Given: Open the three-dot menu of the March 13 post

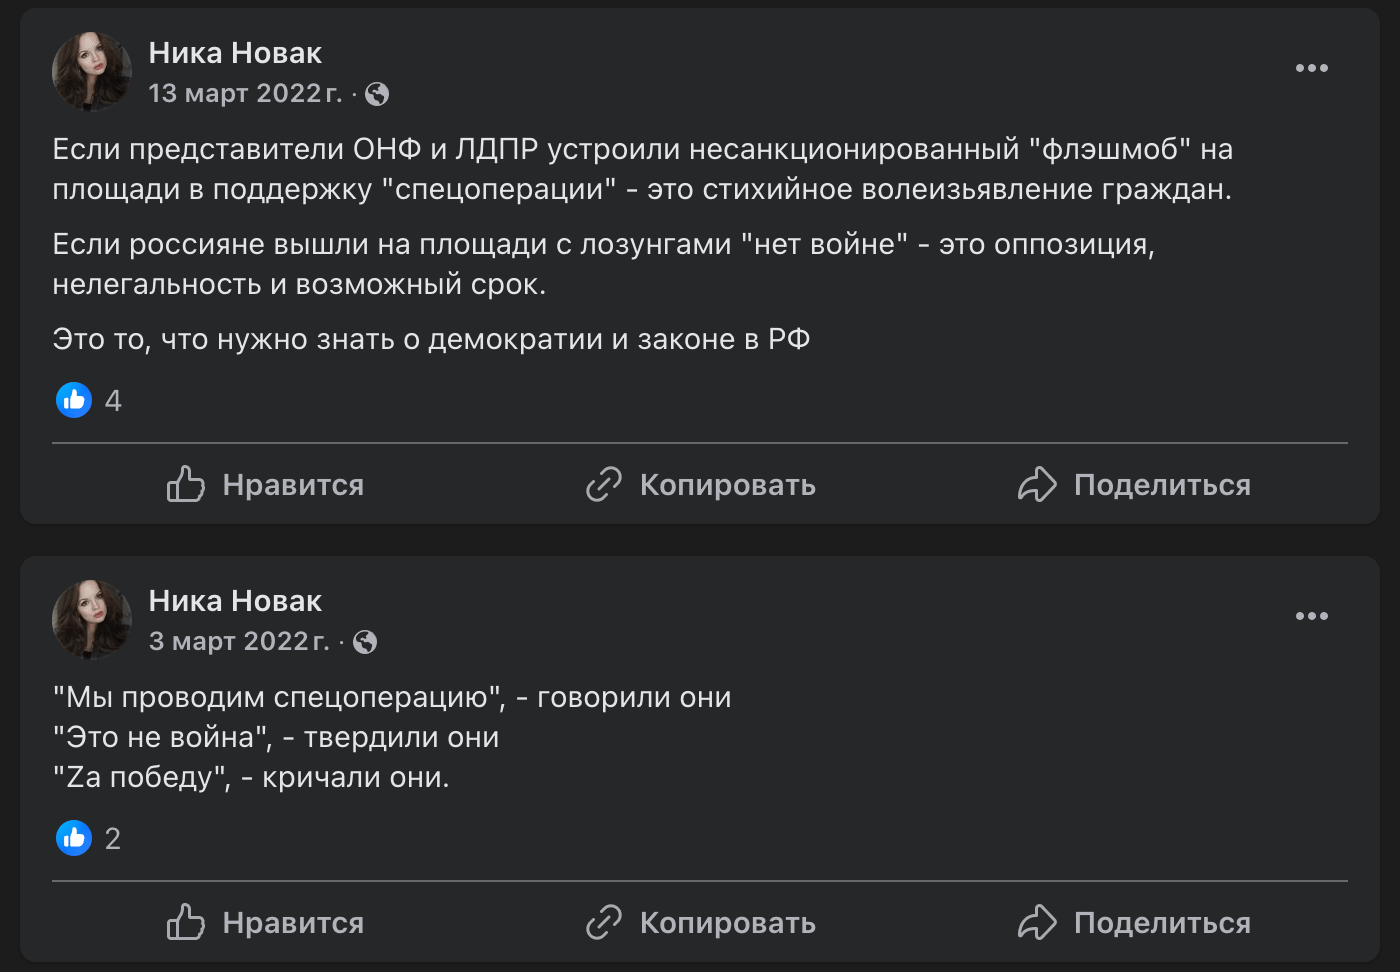Looking at the screenshot, I should 1311,68.
